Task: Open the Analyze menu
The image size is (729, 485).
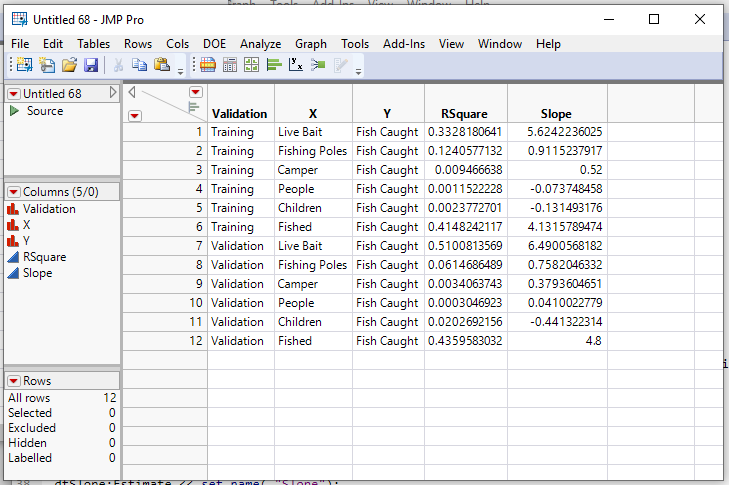Action: (260, 44)
